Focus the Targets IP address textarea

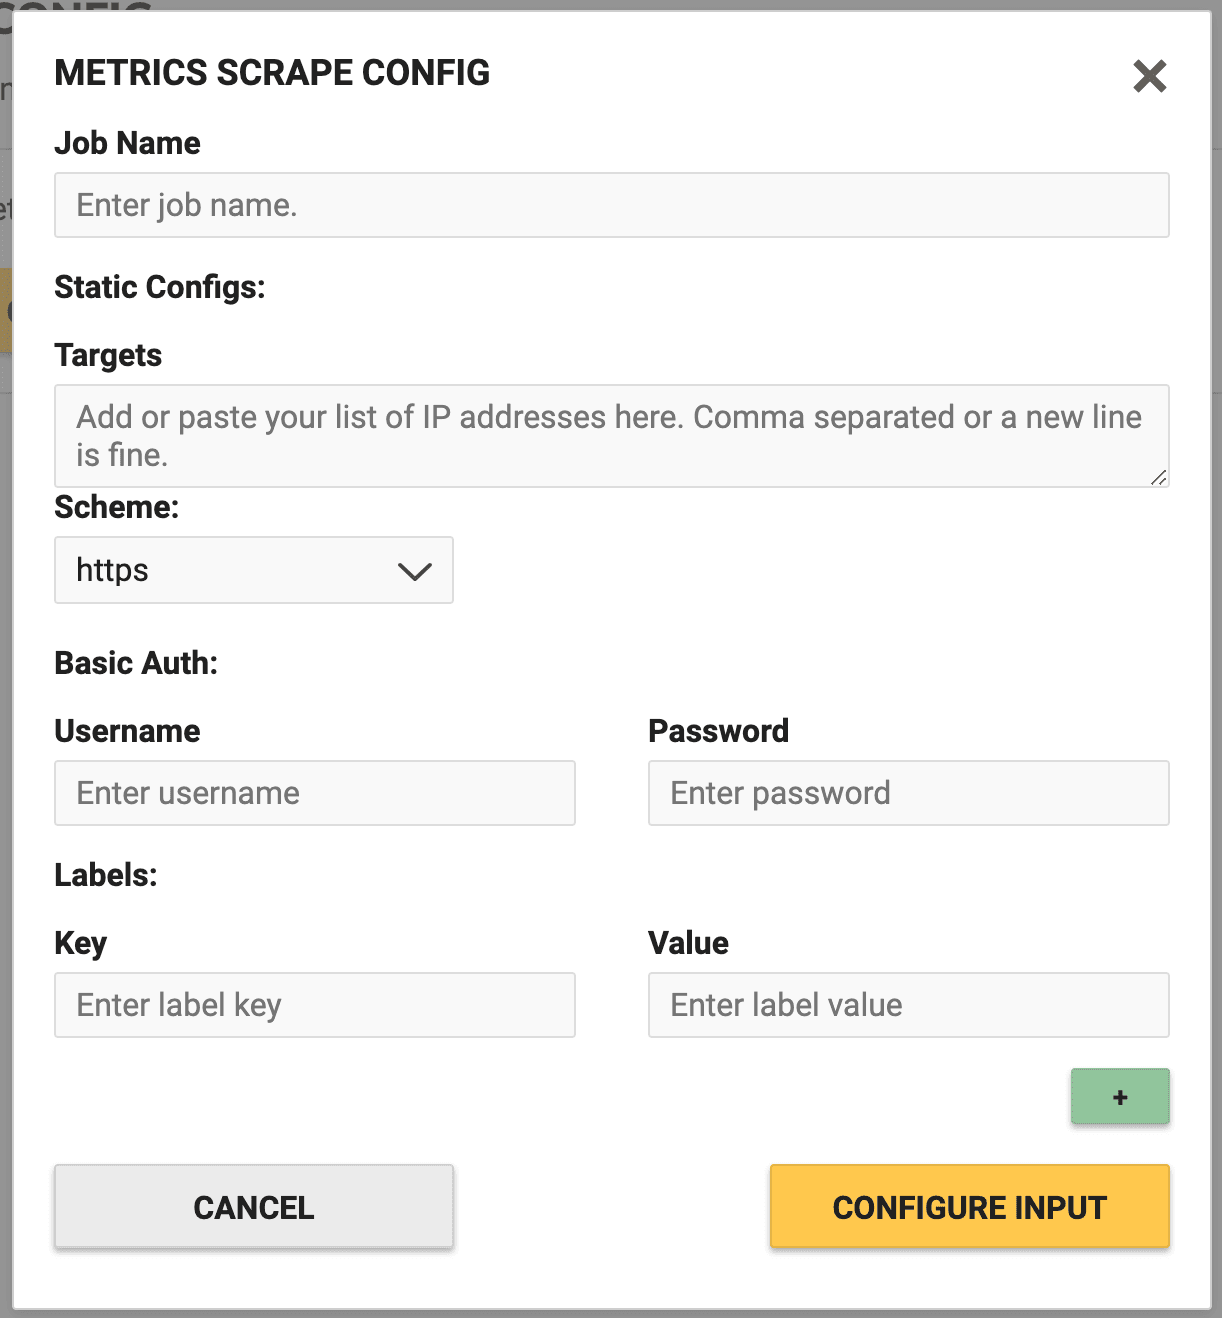(x=611, y=436)
